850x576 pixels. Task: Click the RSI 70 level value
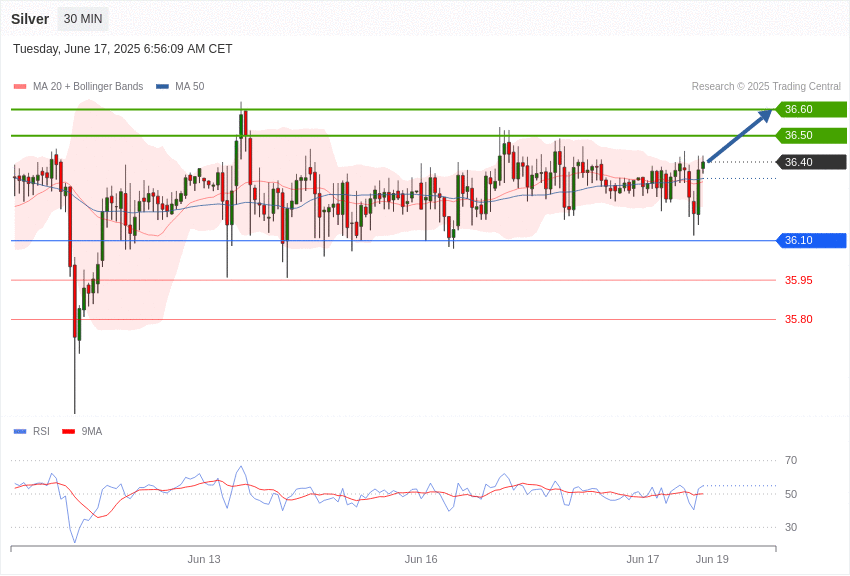point(791,461)
